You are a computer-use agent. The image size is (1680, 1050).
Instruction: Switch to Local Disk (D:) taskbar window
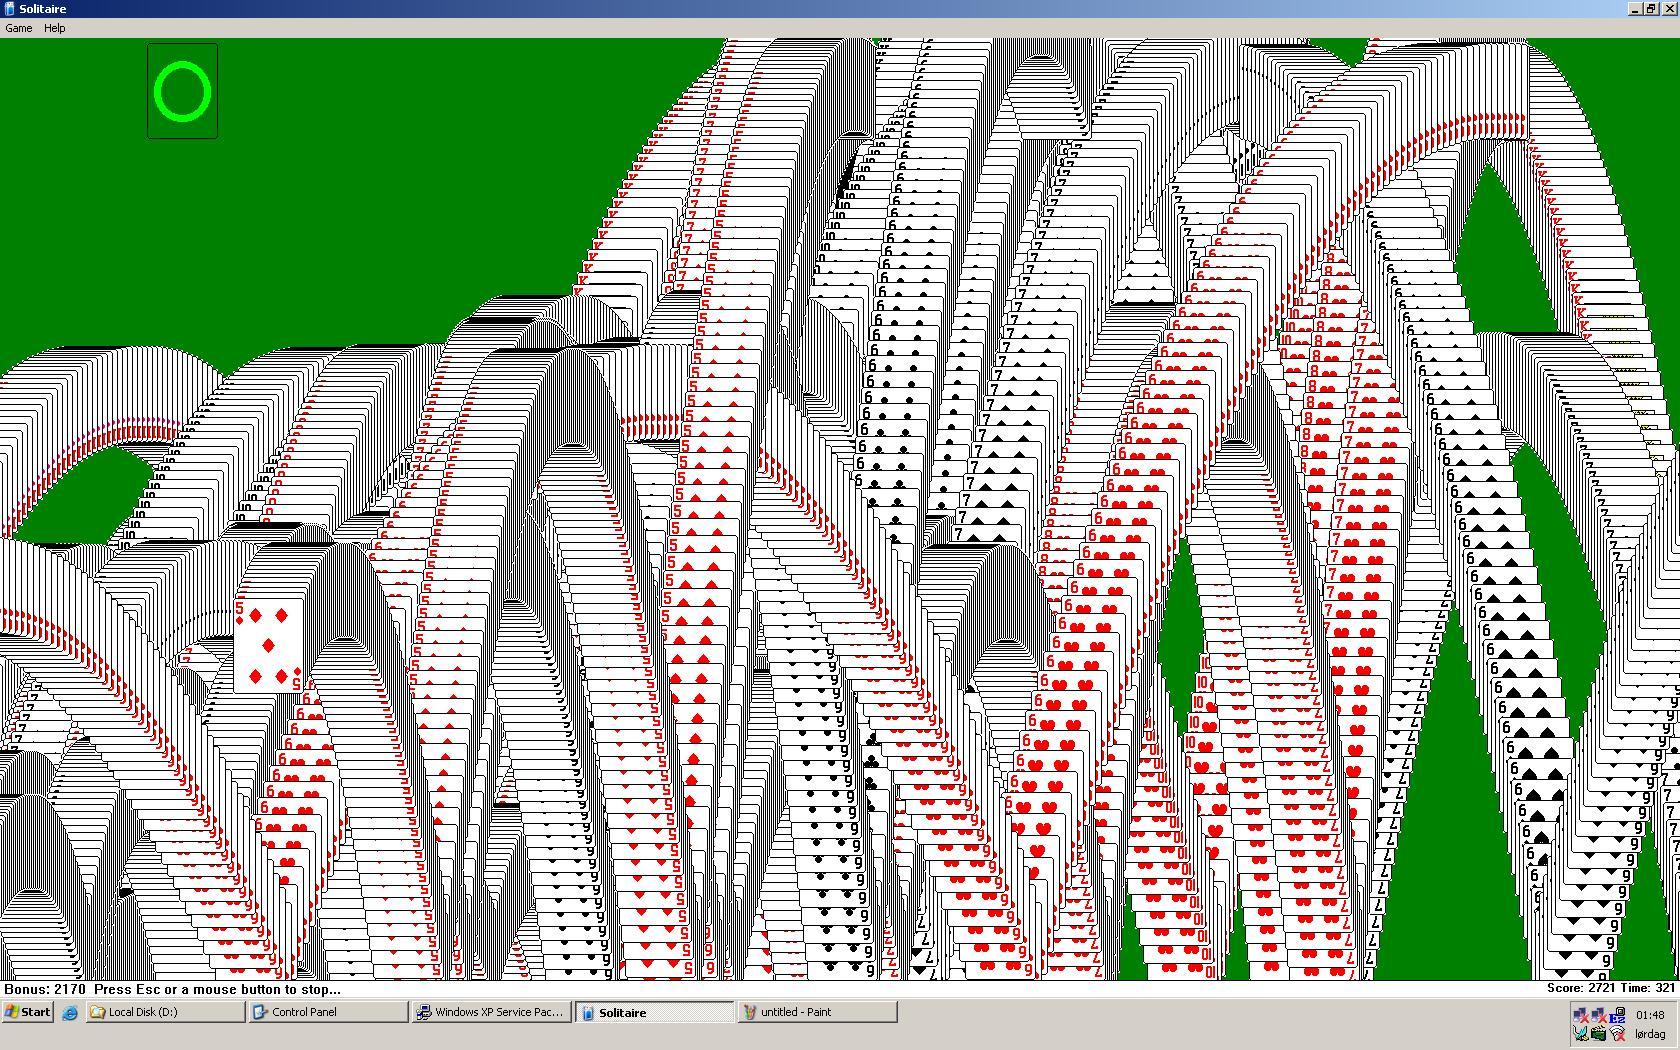tap(166, 1012)
